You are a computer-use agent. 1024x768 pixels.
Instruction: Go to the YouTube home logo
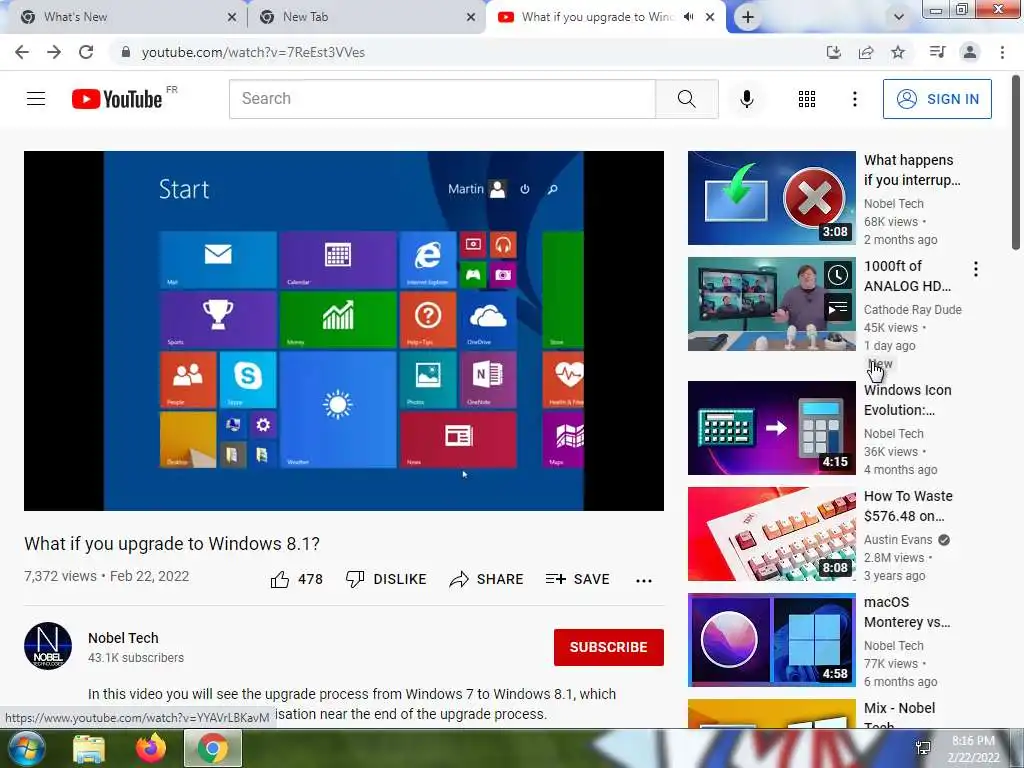pyautogui.click(x=117, y=99)
